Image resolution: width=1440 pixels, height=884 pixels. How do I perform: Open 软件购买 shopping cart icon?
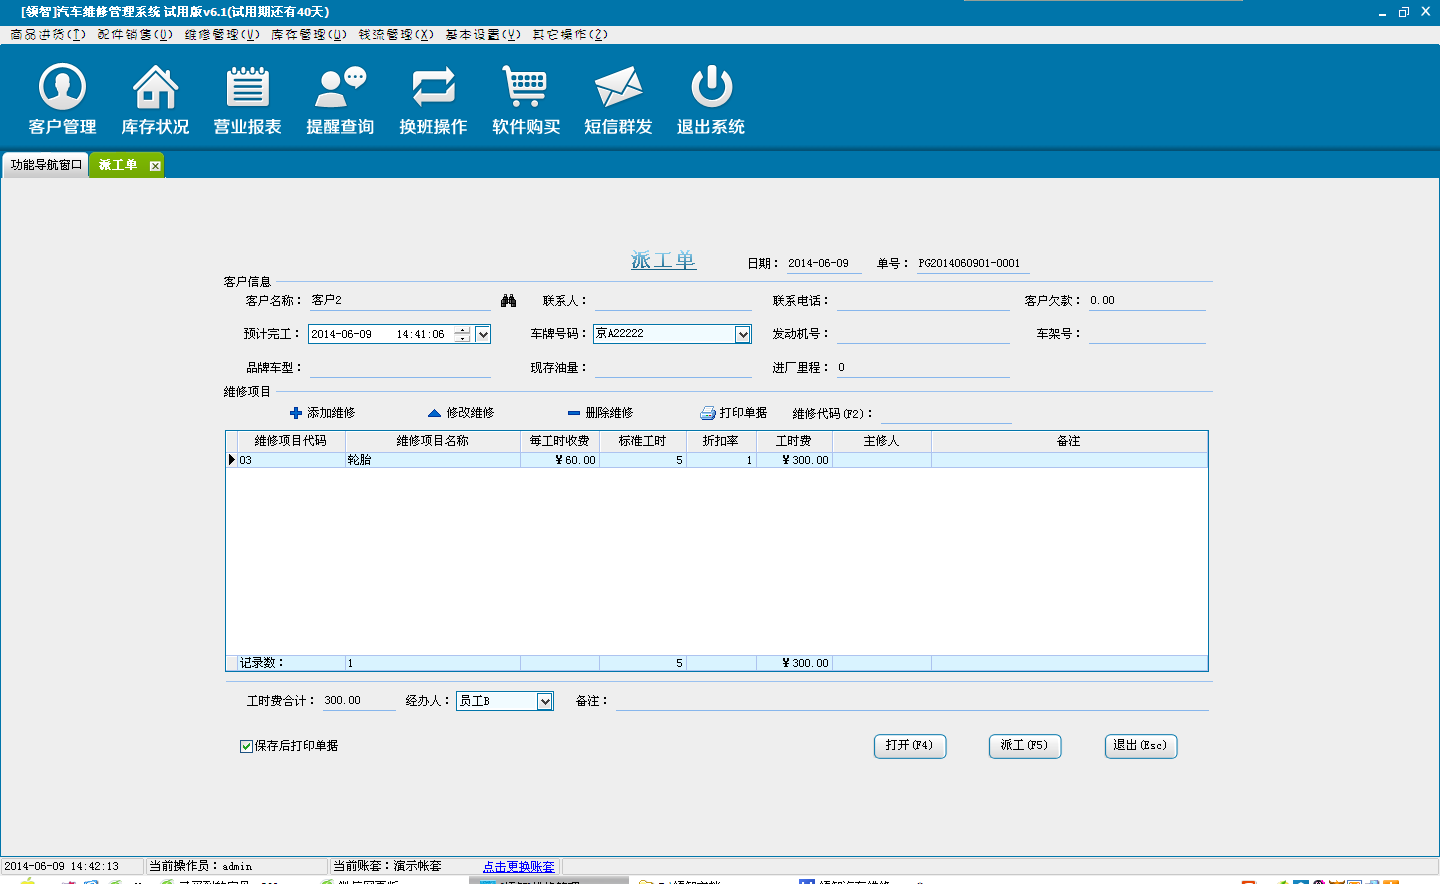525,88
